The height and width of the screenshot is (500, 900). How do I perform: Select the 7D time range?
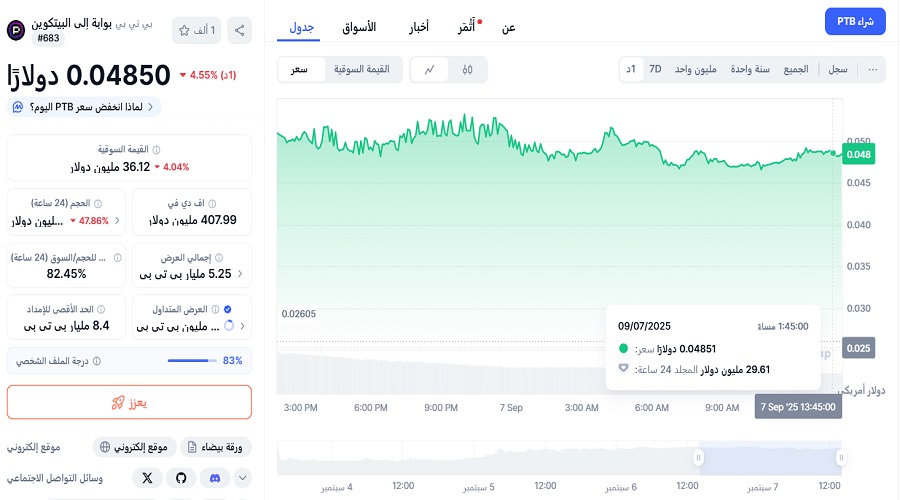click(x=655, y=69)
